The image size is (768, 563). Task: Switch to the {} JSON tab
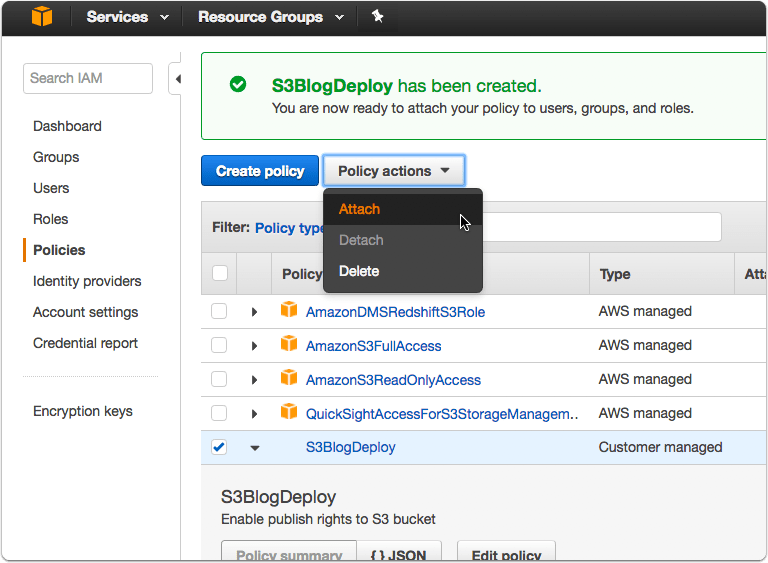pos(399,552)
